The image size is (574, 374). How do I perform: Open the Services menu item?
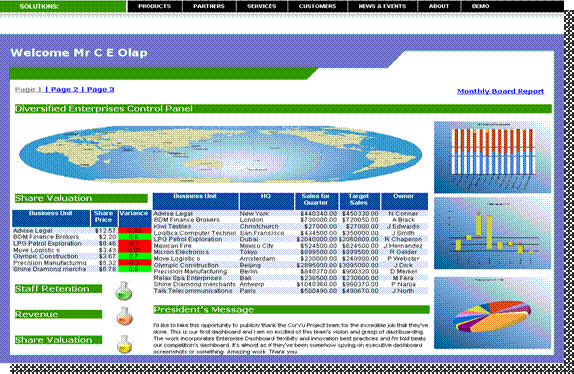point(262,6)
